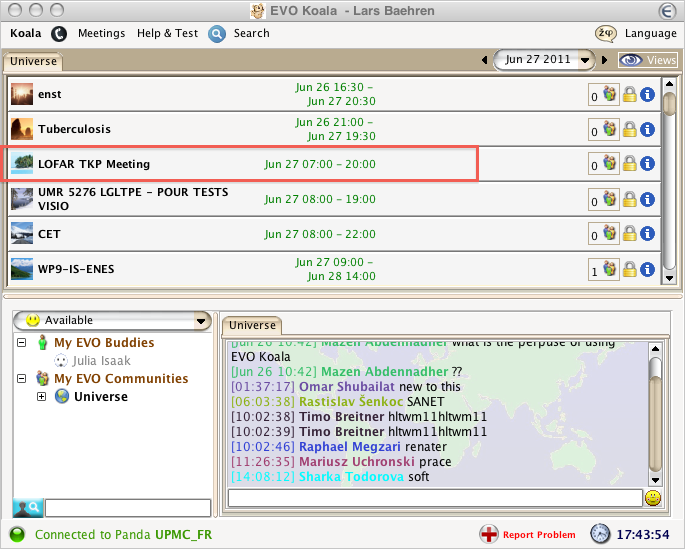Click Sharka Todorova name in chat
This screenshot has height=549, width=685.
click(x=351, y=476)
